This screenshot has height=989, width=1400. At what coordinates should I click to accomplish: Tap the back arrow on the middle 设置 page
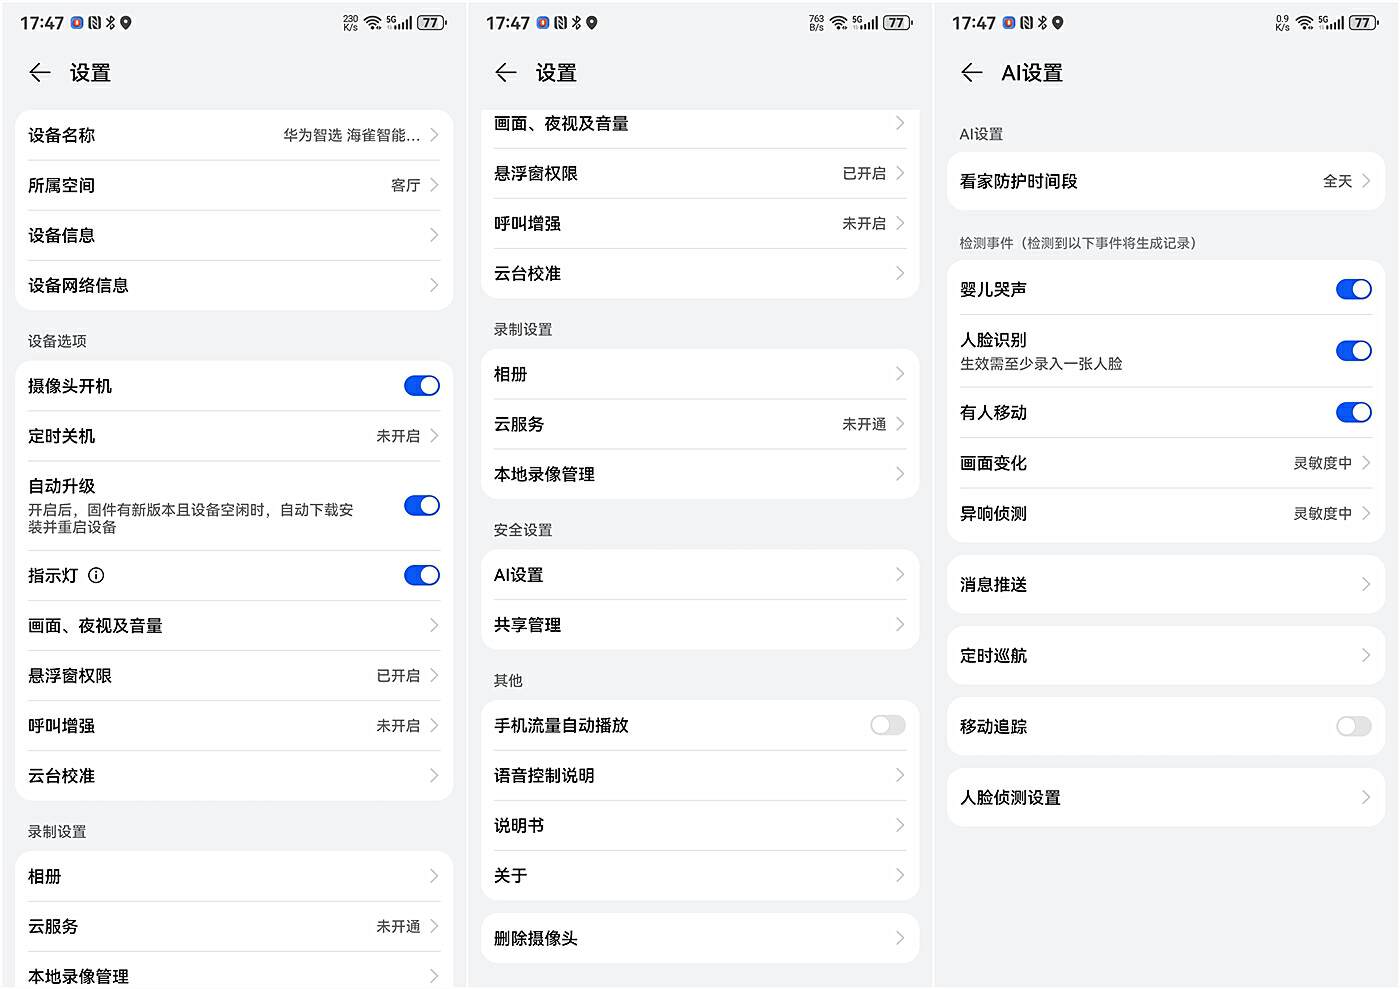506,72
